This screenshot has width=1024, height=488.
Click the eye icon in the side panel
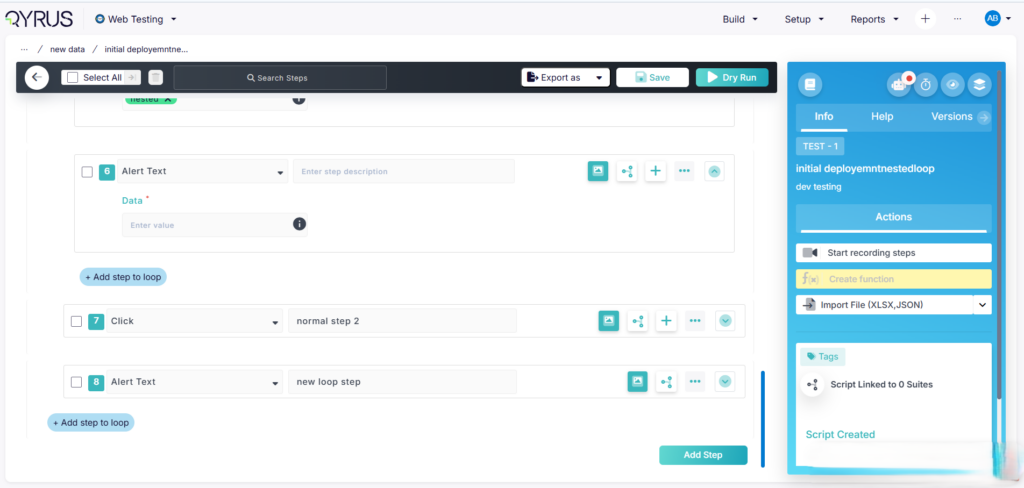[x=953, y=85]
